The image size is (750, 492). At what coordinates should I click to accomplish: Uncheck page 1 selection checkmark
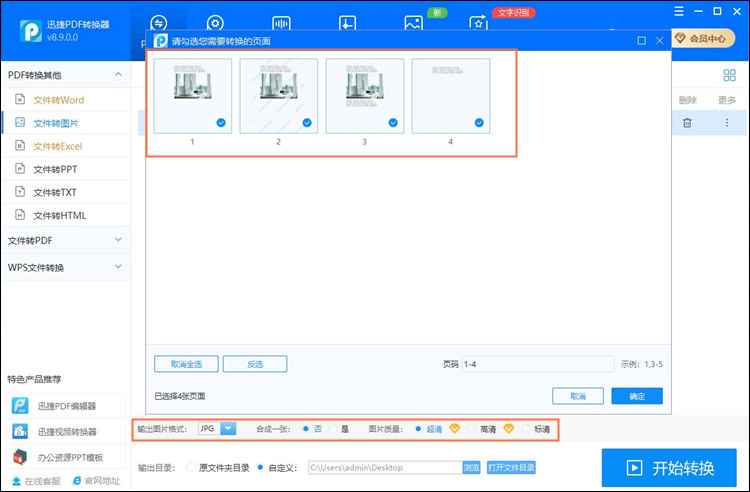click(x=221, y=123)
